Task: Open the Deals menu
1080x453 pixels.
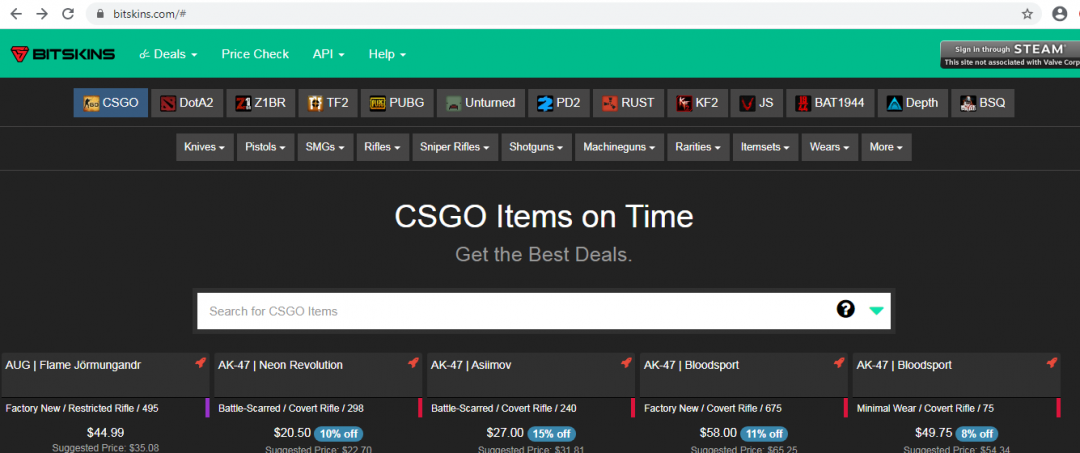Action: point(168,54)
